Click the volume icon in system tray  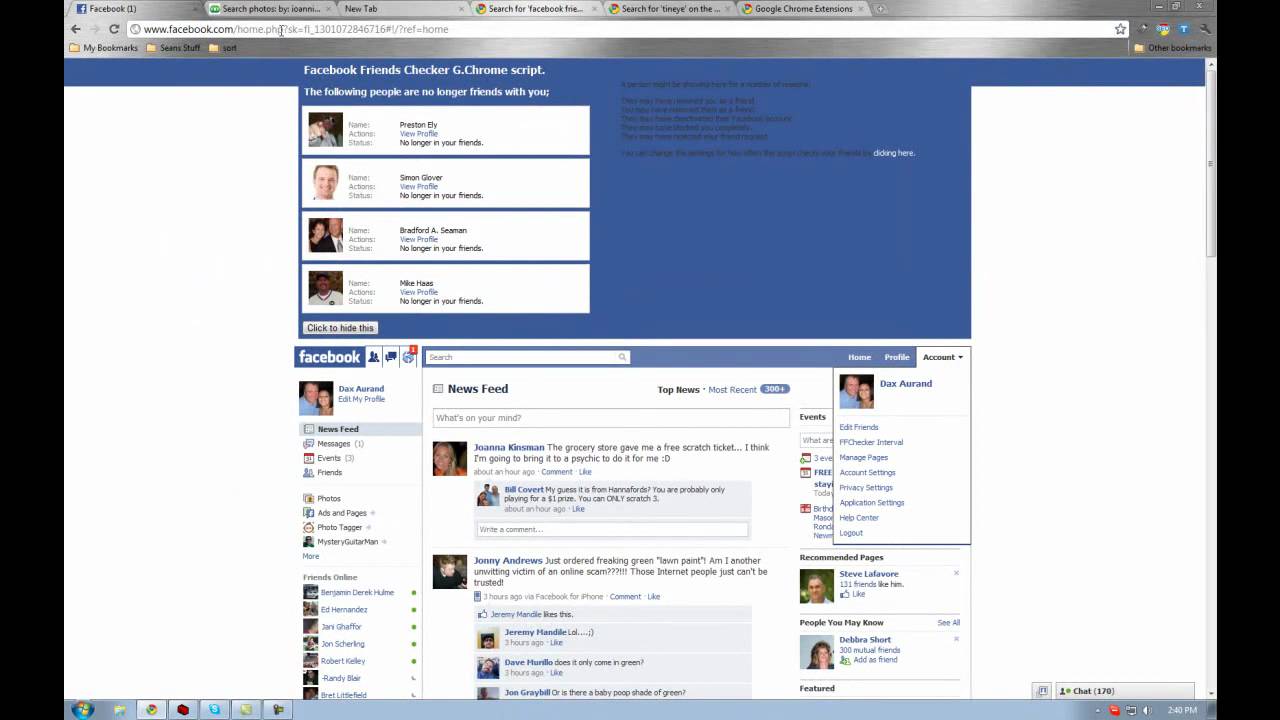[1147, 710]
